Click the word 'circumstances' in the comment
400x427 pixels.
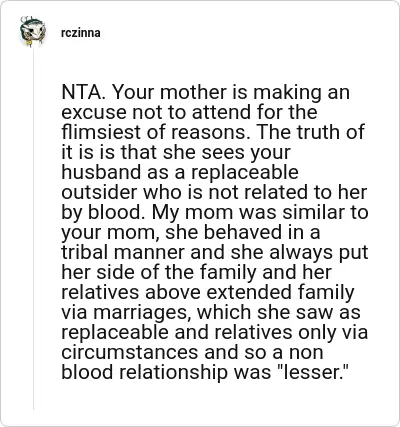pos(130,352)
